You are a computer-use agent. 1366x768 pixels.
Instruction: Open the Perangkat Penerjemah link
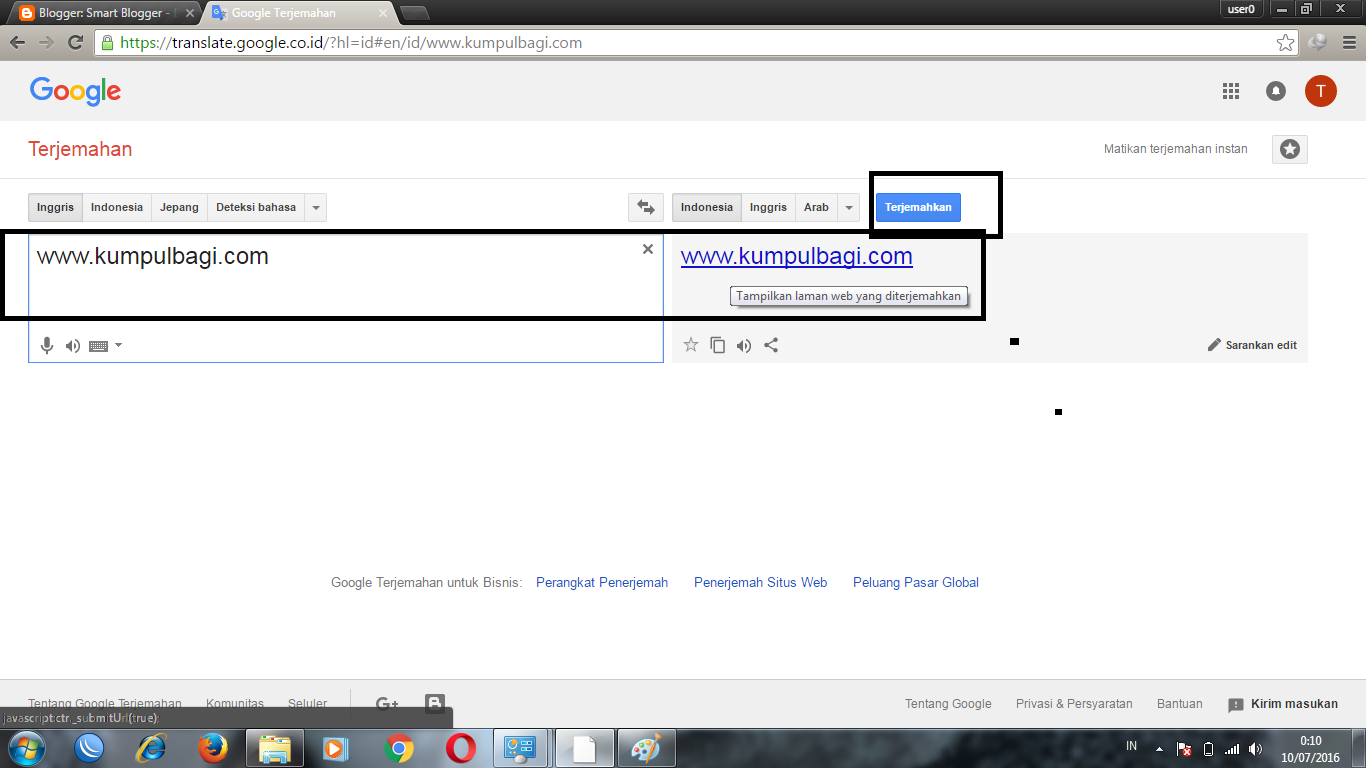point(602,582)
